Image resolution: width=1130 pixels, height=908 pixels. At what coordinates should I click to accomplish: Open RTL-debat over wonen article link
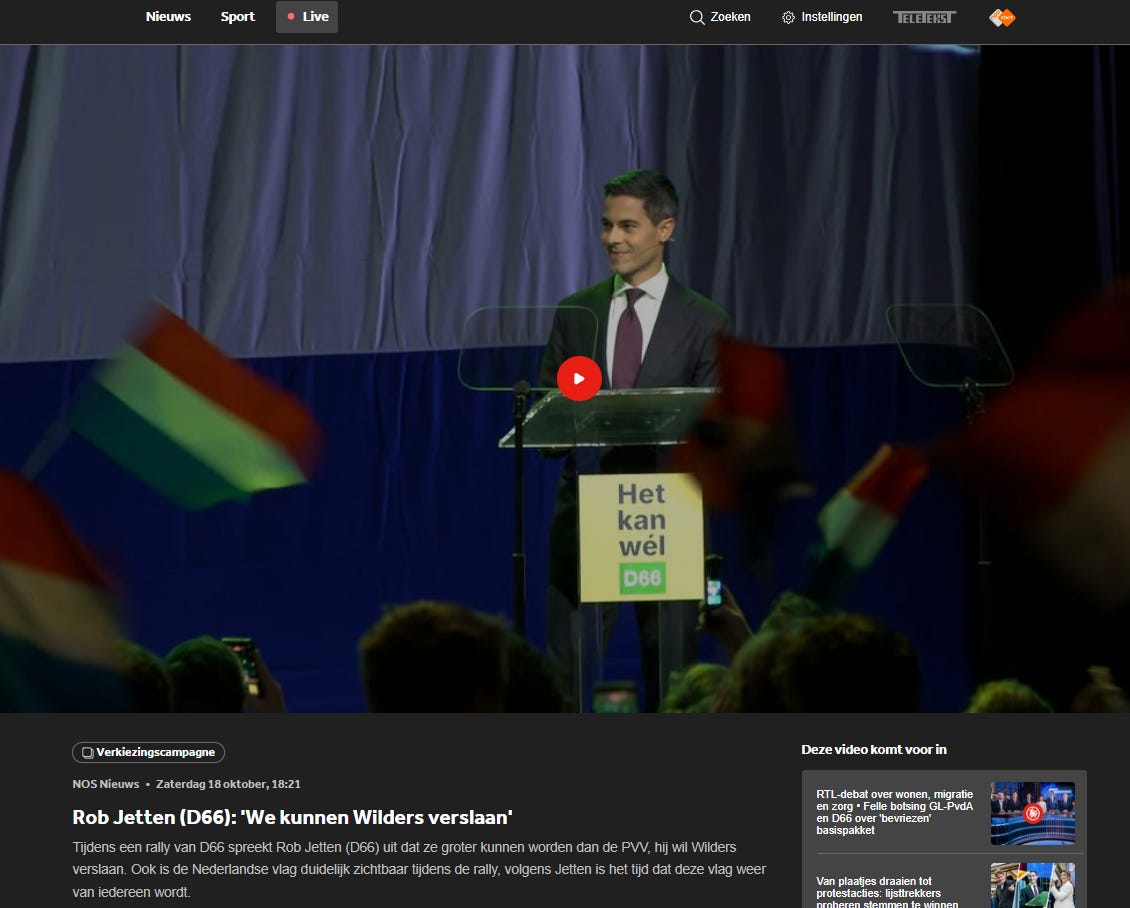(895, 812)
